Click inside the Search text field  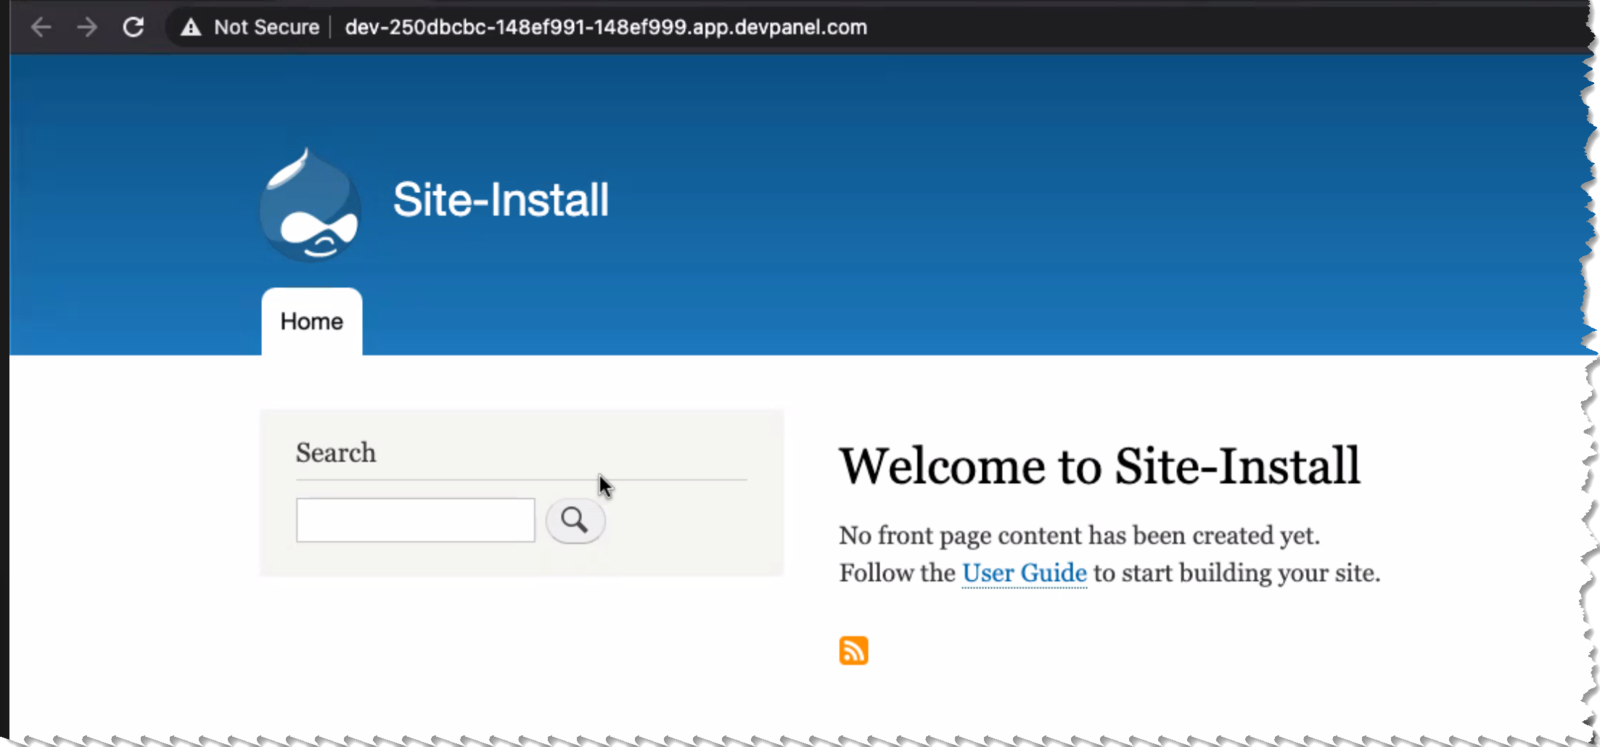coord(415,520)
